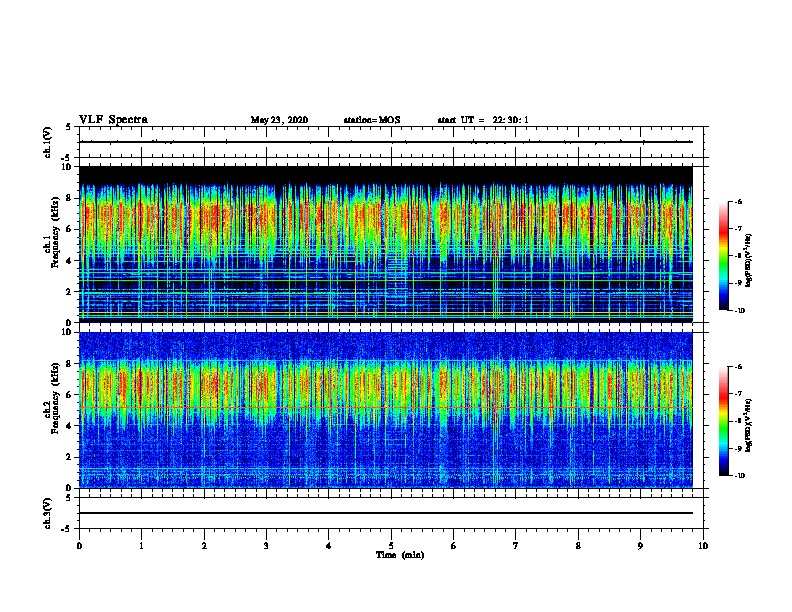
Task: Click the 4 kHz tick on ch.2 frequency axis
Action: [x=69, y=426]
